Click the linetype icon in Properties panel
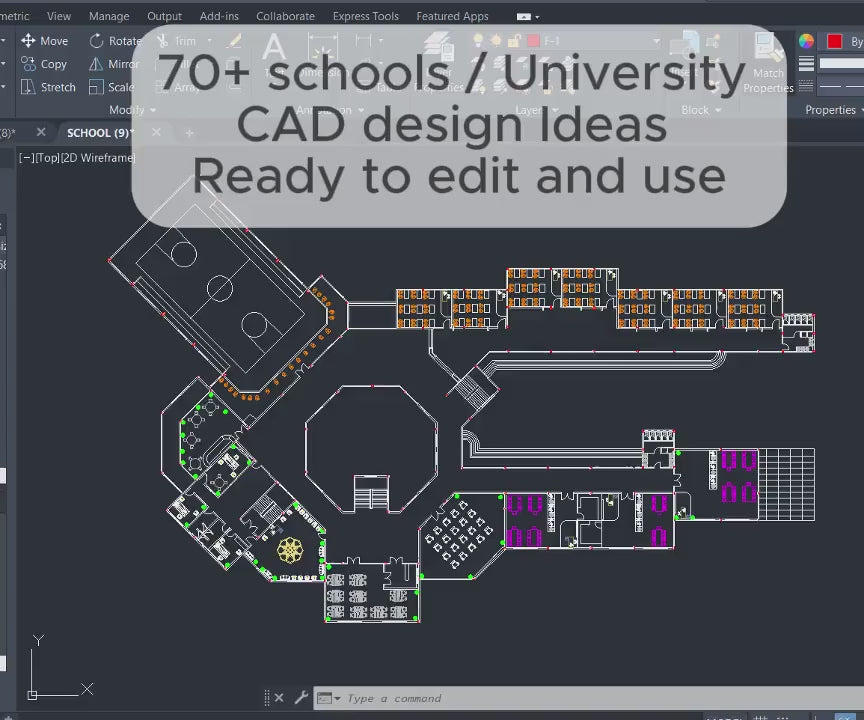 (x=806, y=86)
